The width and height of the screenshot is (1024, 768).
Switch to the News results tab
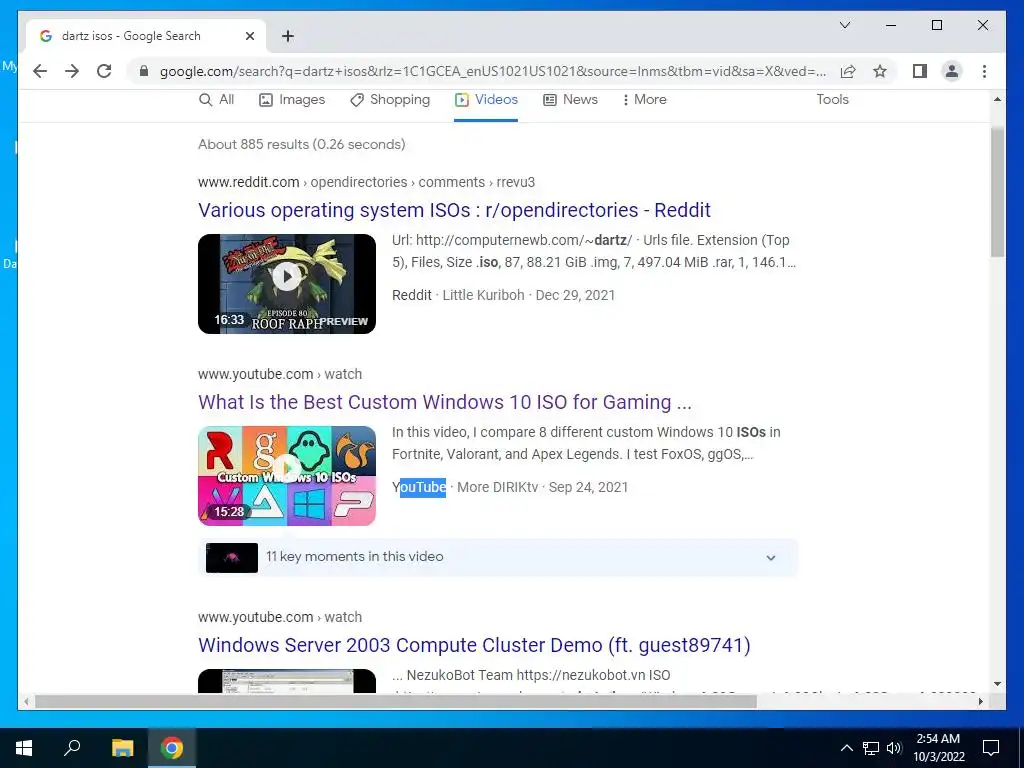tap(570, 99)
